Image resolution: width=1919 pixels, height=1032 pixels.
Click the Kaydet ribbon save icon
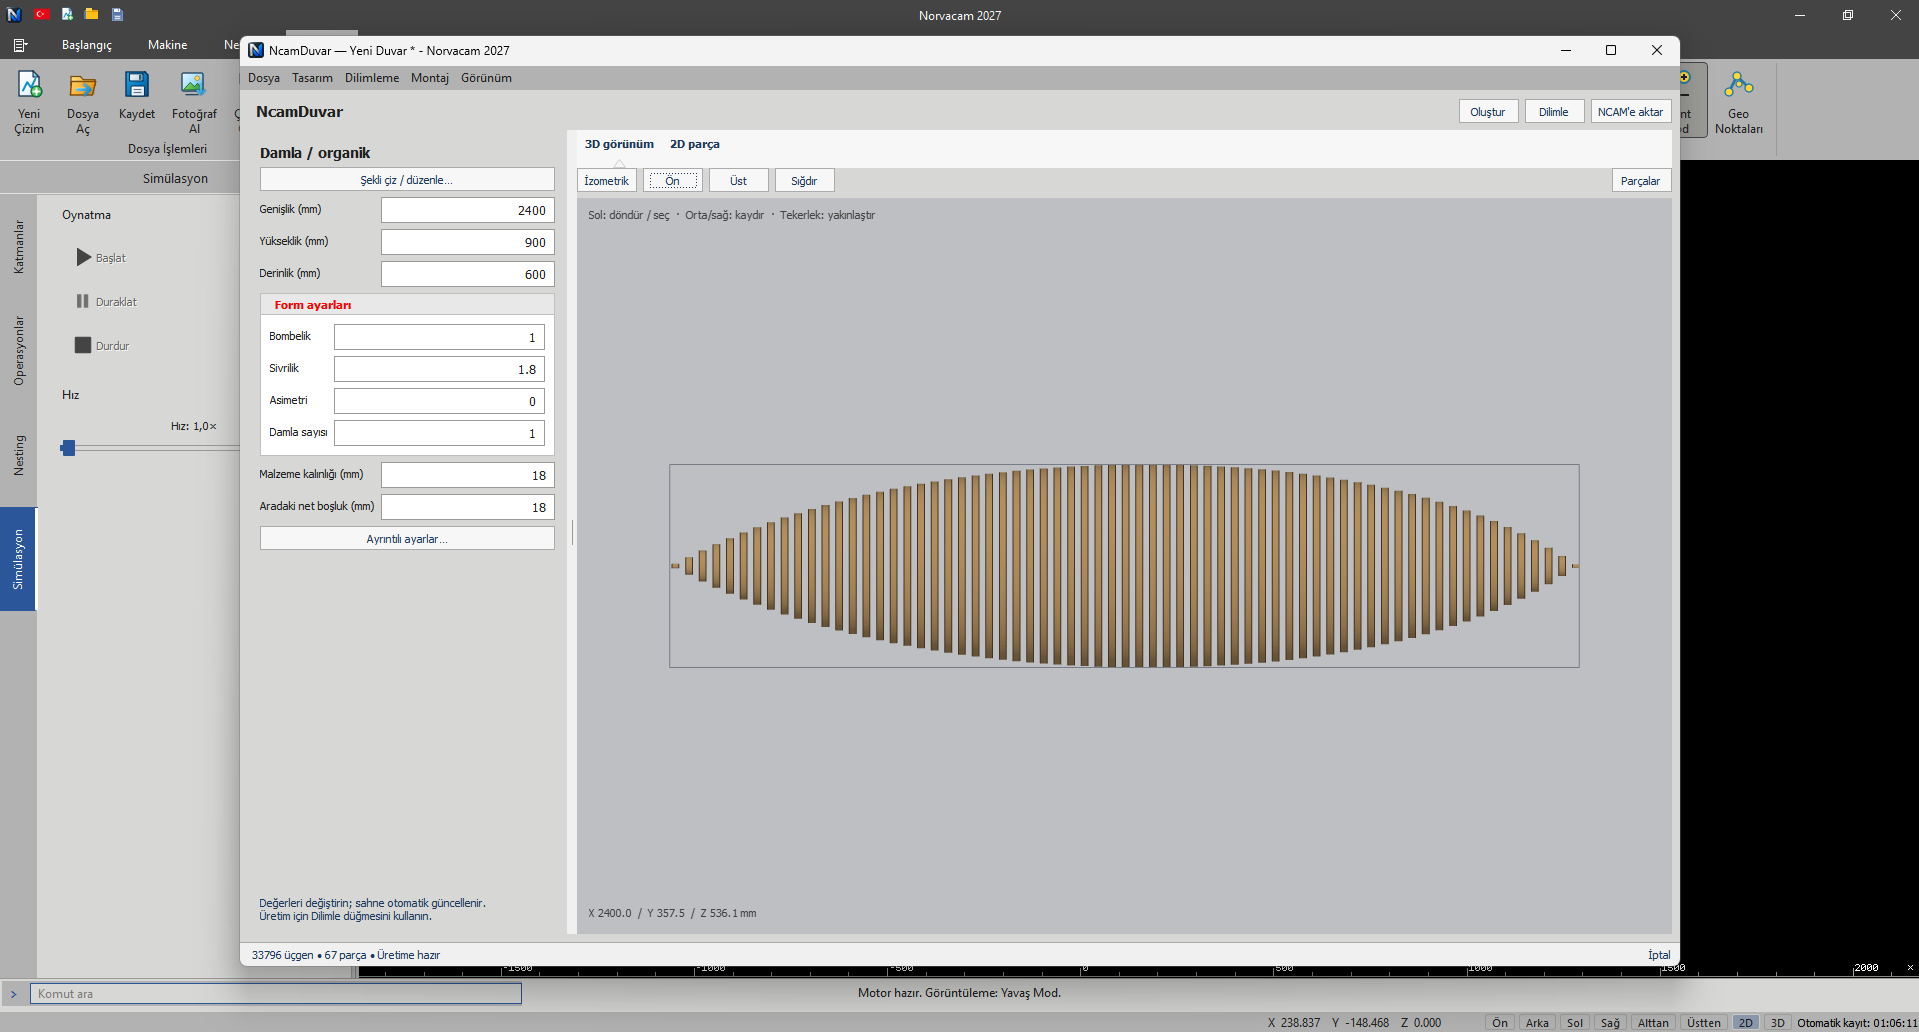click(137, 96)
